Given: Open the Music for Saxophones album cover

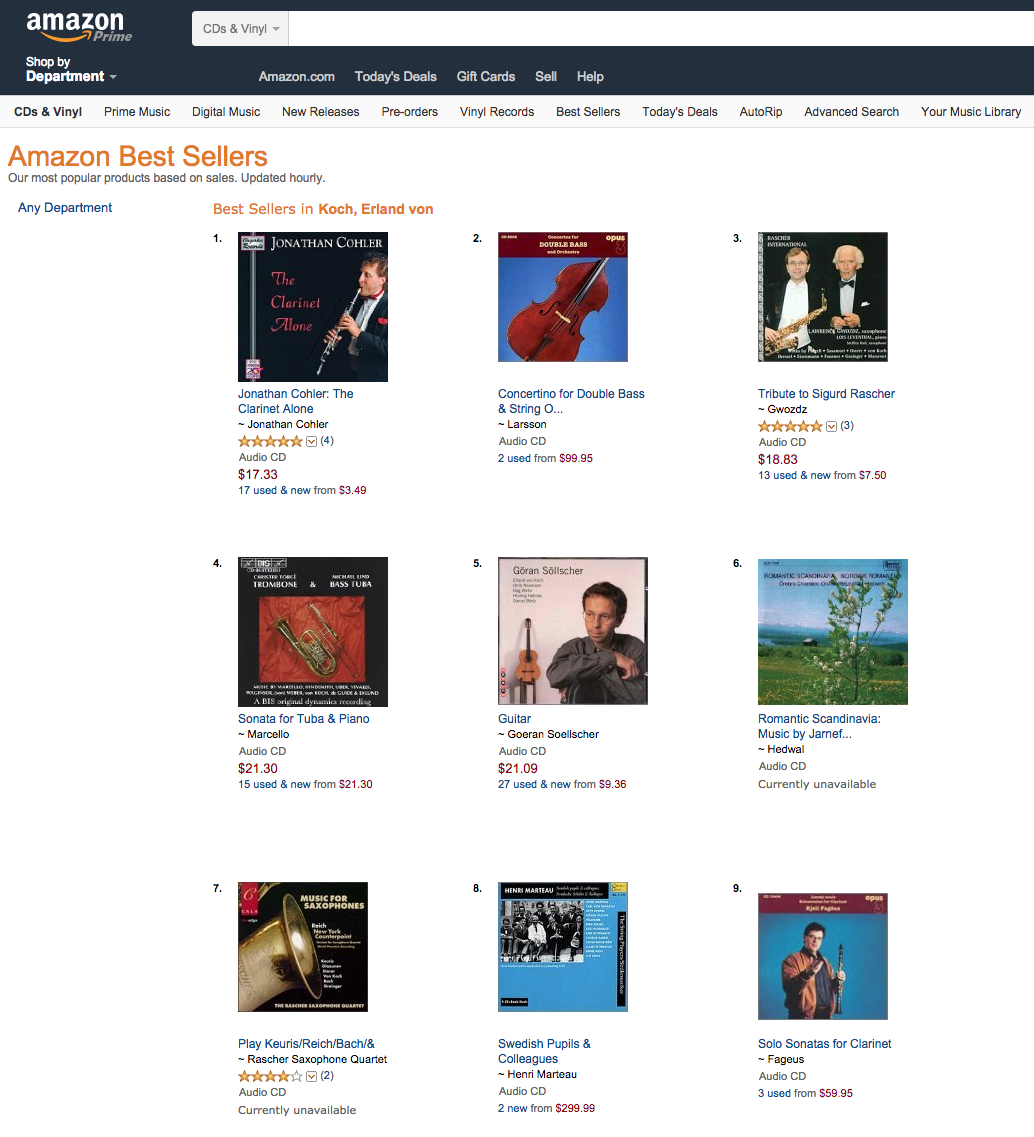Looking at the screenshot, I should (303, 947).
